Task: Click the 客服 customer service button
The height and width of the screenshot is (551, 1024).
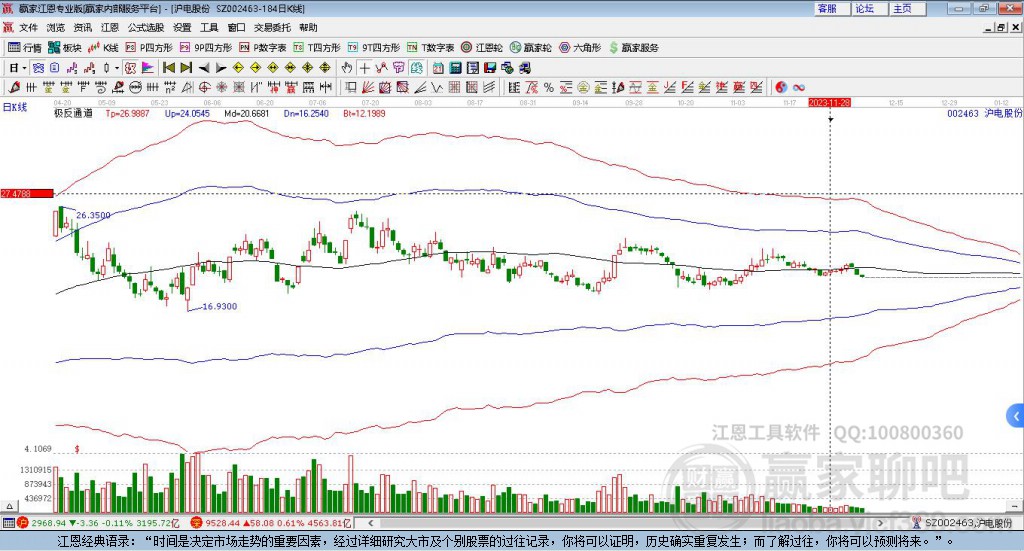Action: (x=831, y=8)
